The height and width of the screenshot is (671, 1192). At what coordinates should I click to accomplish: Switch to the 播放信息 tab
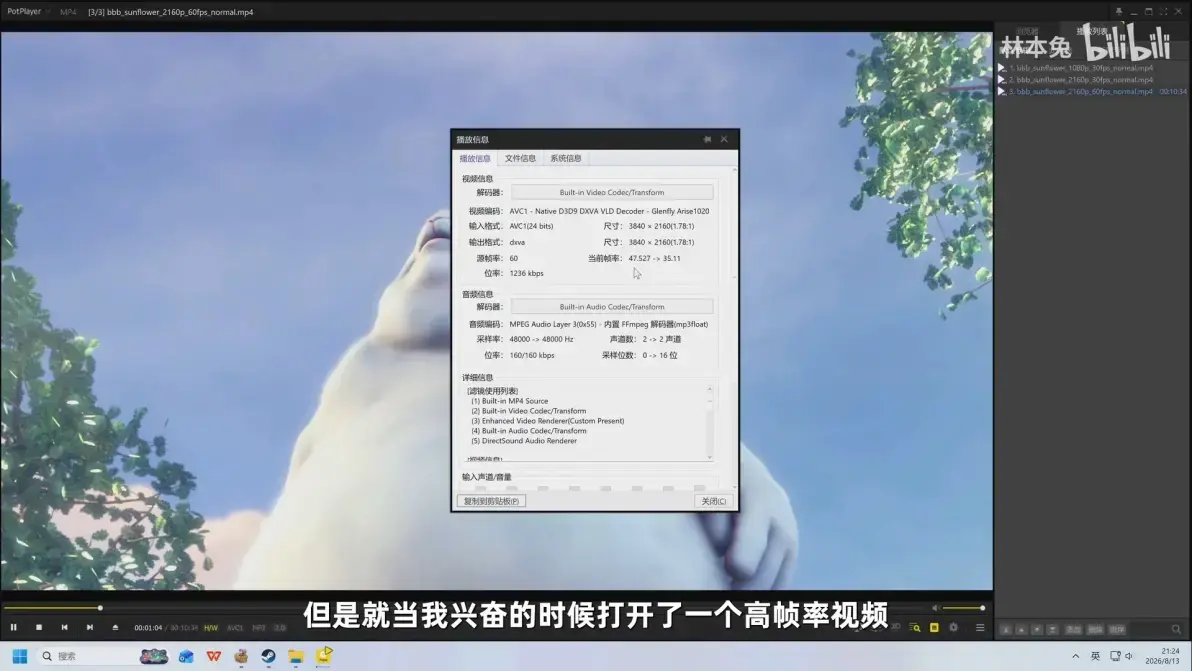(475, 158)
